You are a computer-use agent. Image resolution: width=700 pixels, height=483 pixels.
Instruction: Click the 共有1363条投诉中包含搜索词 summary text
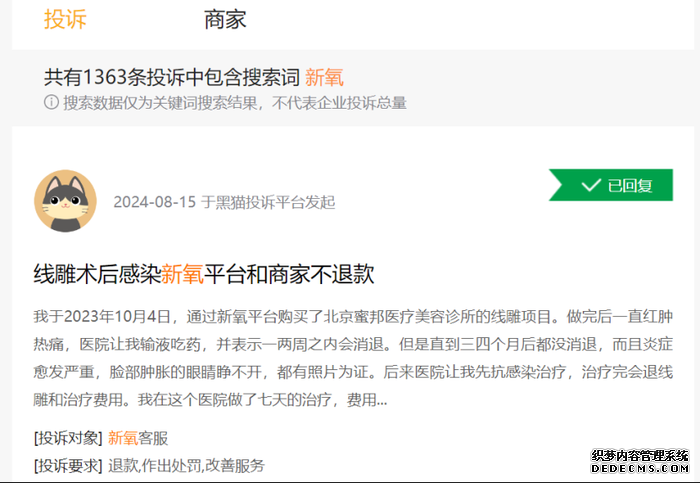coord(172,77)
